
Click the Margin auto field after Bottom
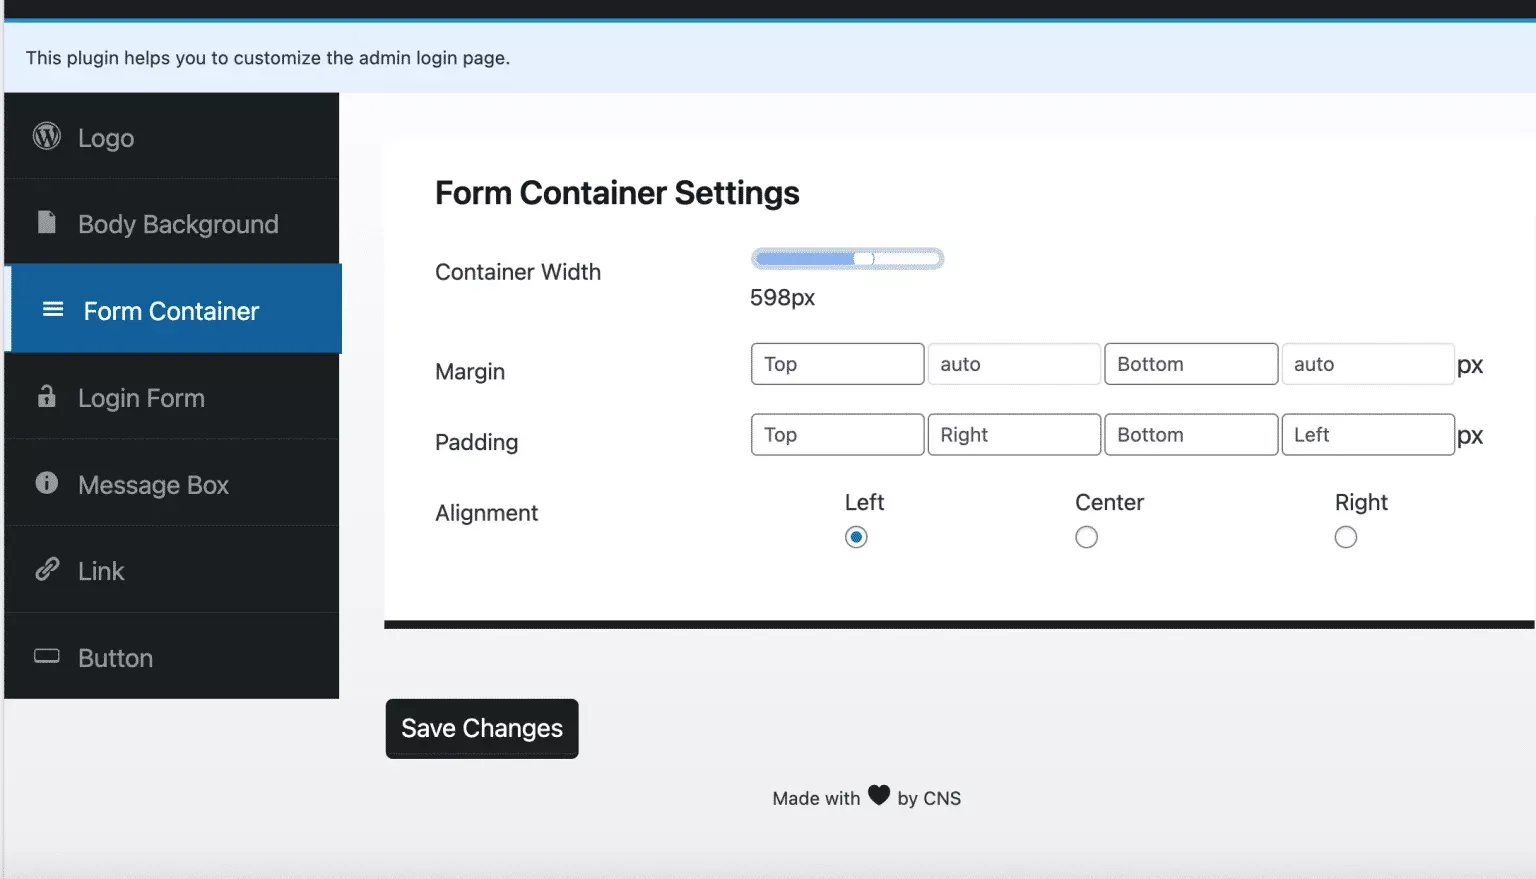click(x=1367, y=363)
